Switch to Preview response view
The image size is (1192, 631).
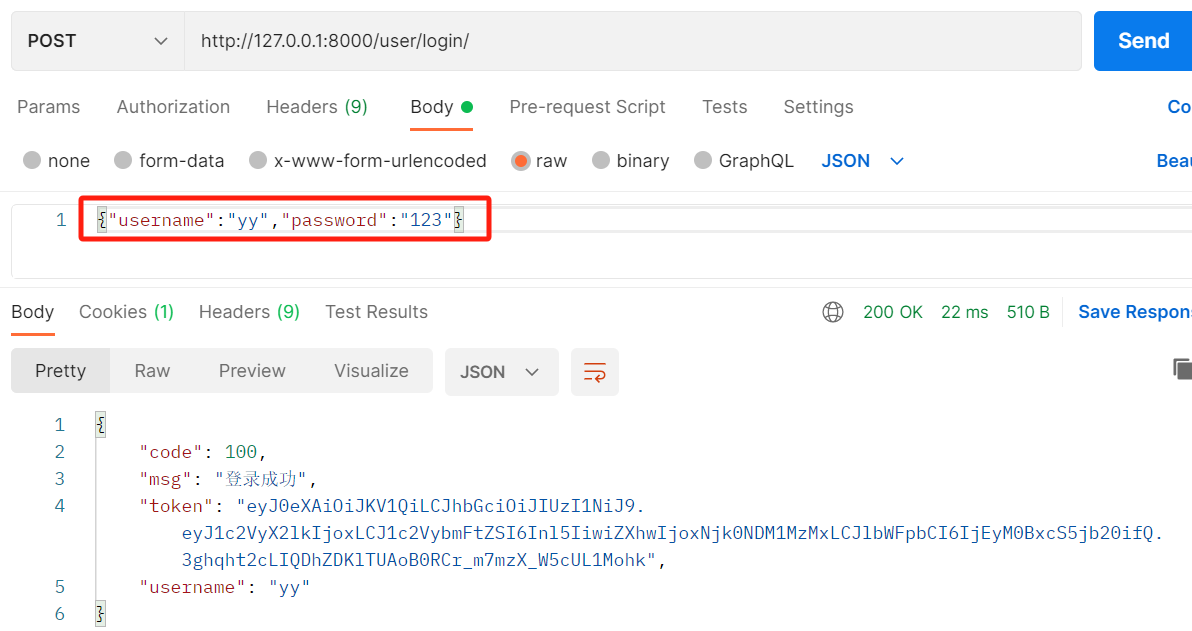tap(252, 371)
